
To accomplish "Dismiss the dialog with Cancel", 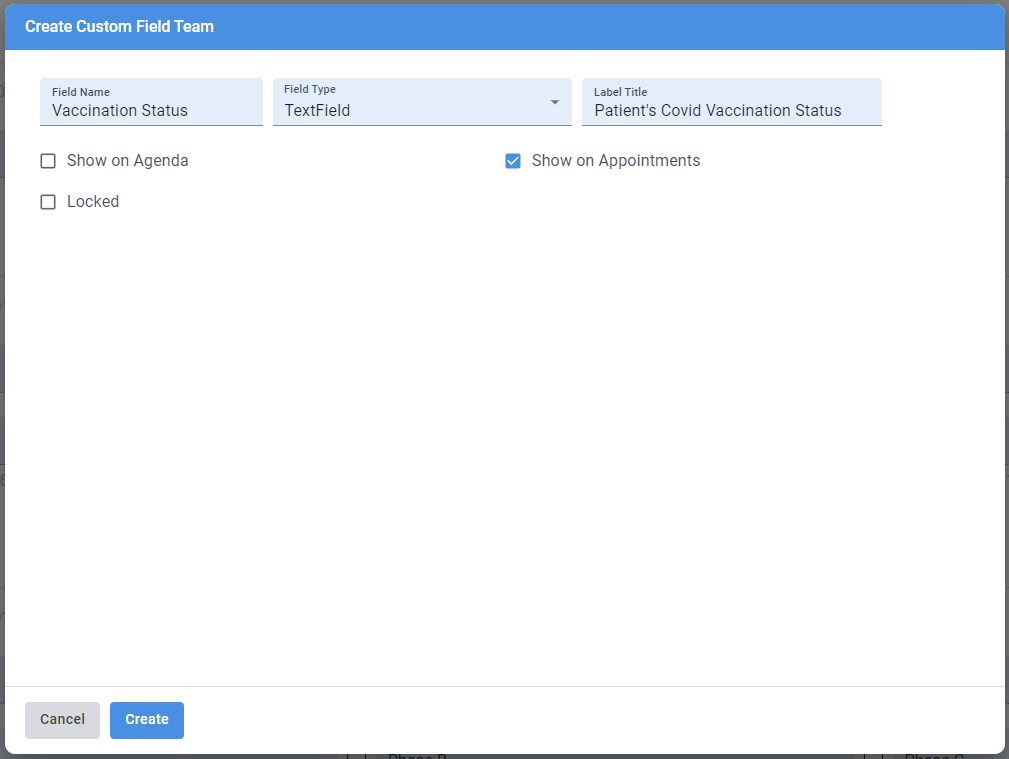I will tap(62, 719).
